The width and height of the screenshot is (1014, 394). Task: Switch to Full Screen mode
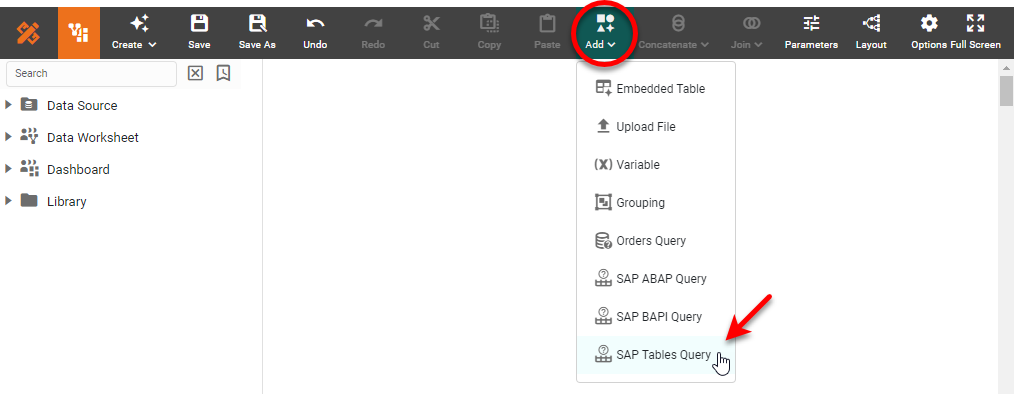975,33
